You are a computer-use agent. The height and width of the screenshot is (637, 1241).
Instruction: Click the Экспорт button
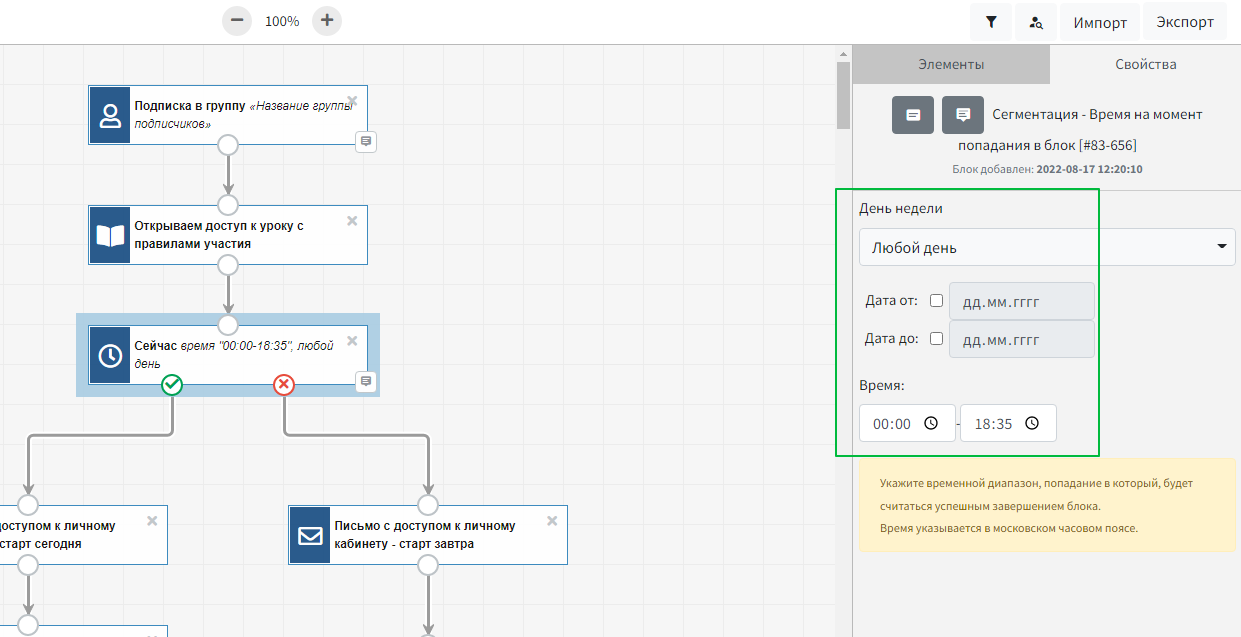[1184, 22]
